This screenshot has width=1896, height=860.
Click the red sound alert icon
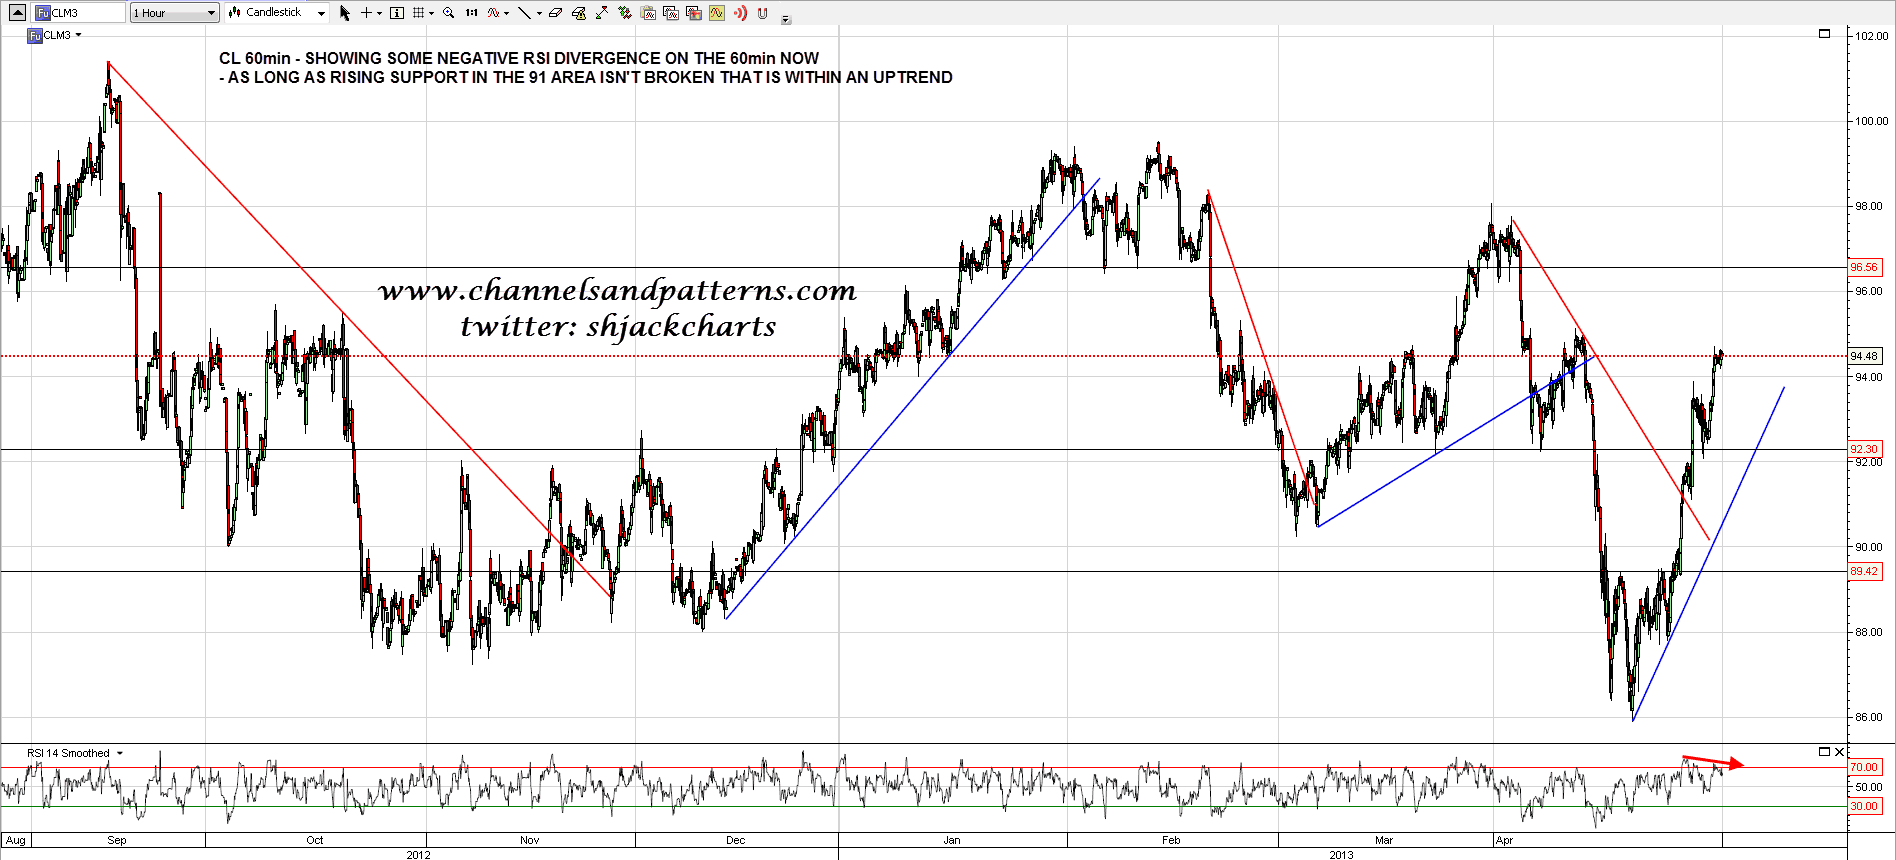(740, 13)
